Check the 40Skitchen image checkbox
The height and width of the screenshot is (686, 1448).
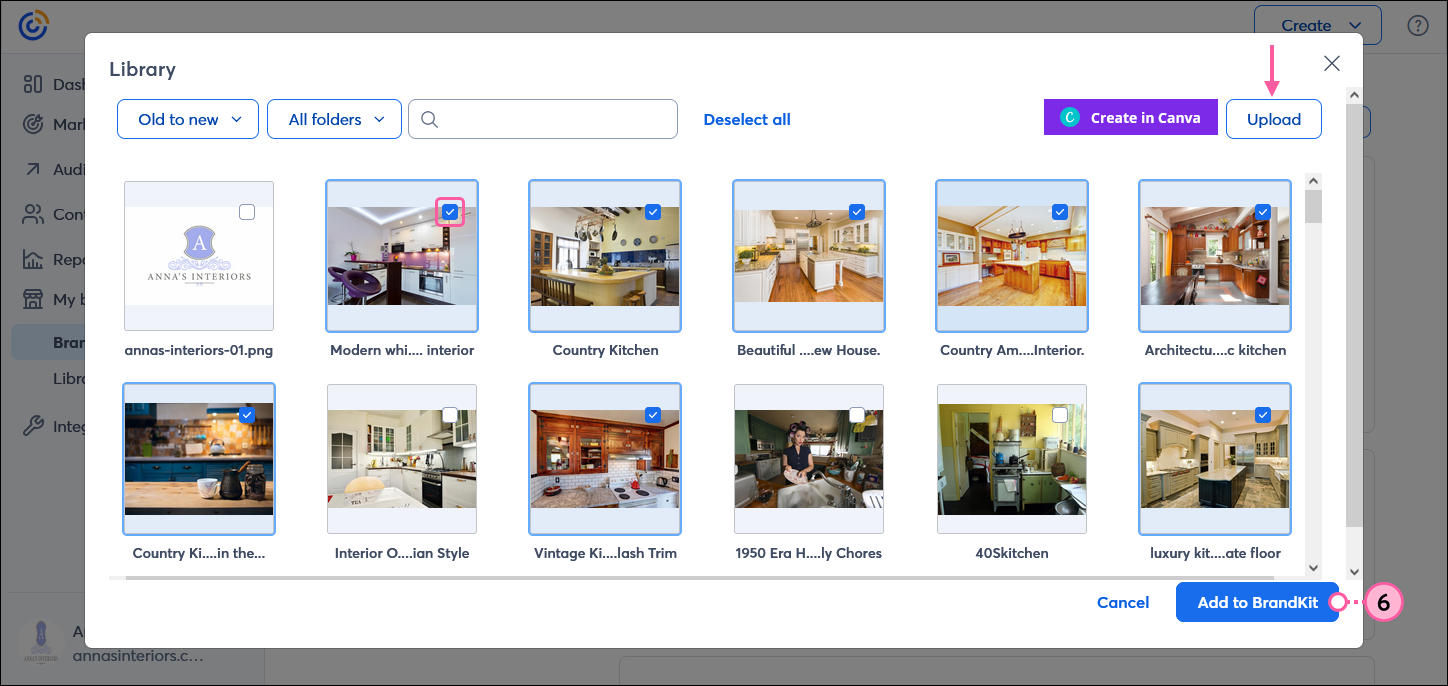point(1060,415)
